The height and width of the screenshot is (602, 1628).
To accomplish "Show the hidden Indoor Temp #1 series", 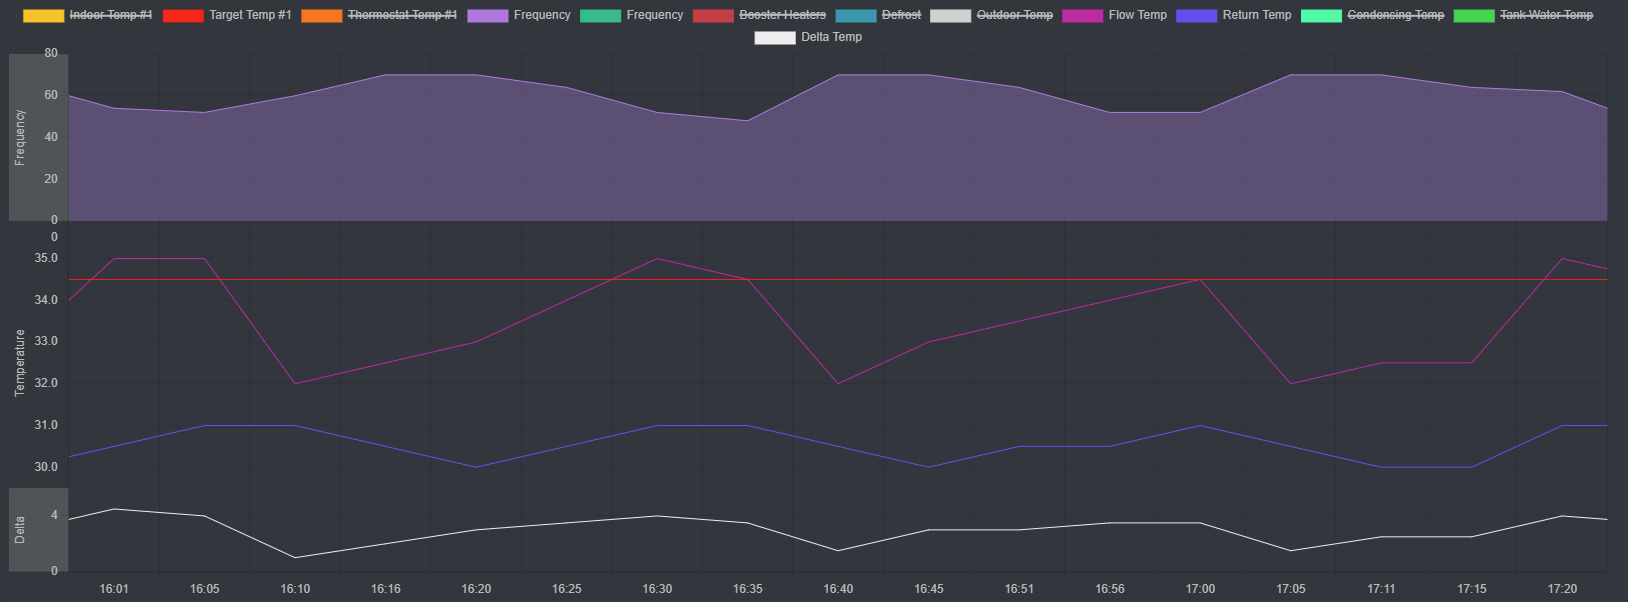I will (x=110, y=15).
